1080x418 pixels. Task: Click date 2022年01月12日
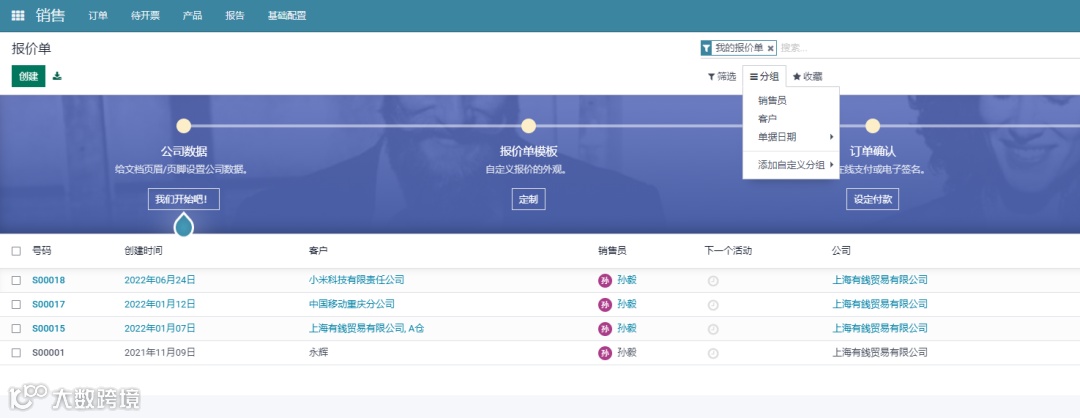click(x=160, y=304)
